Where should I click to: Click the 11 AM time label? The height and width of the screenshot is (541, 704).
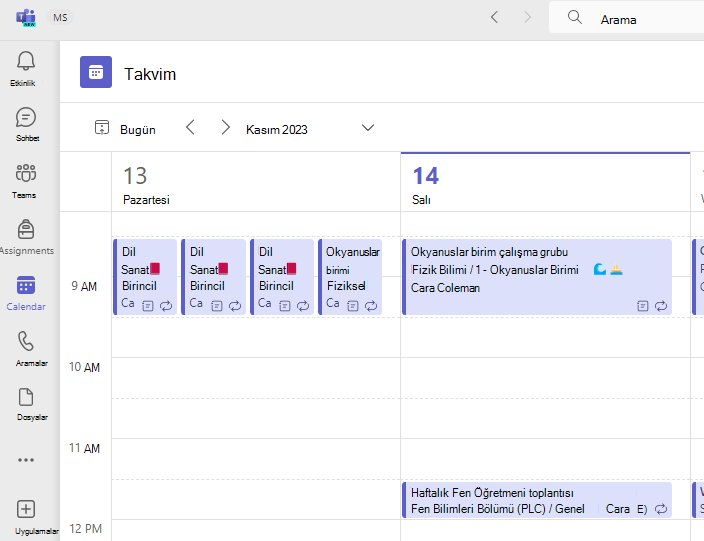[84, 448]
